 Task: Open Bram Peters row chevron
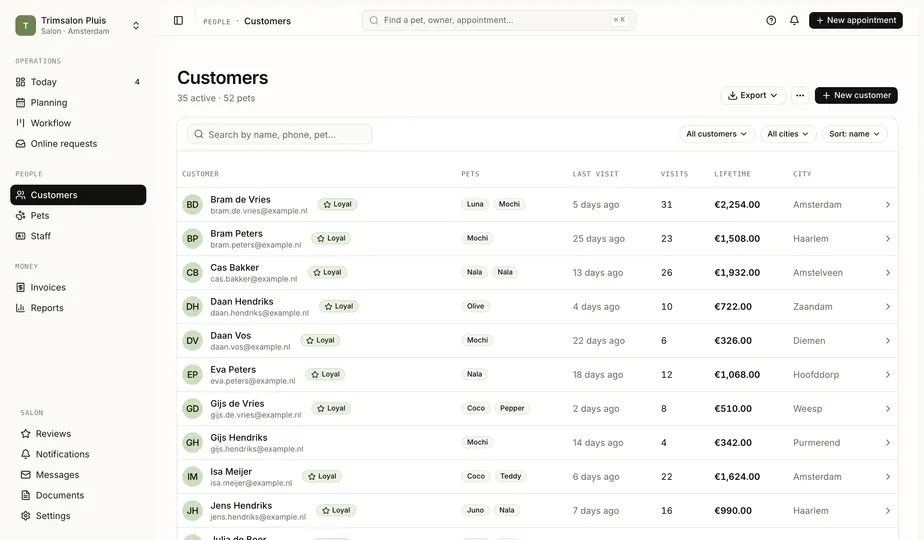tap(887, 239)
